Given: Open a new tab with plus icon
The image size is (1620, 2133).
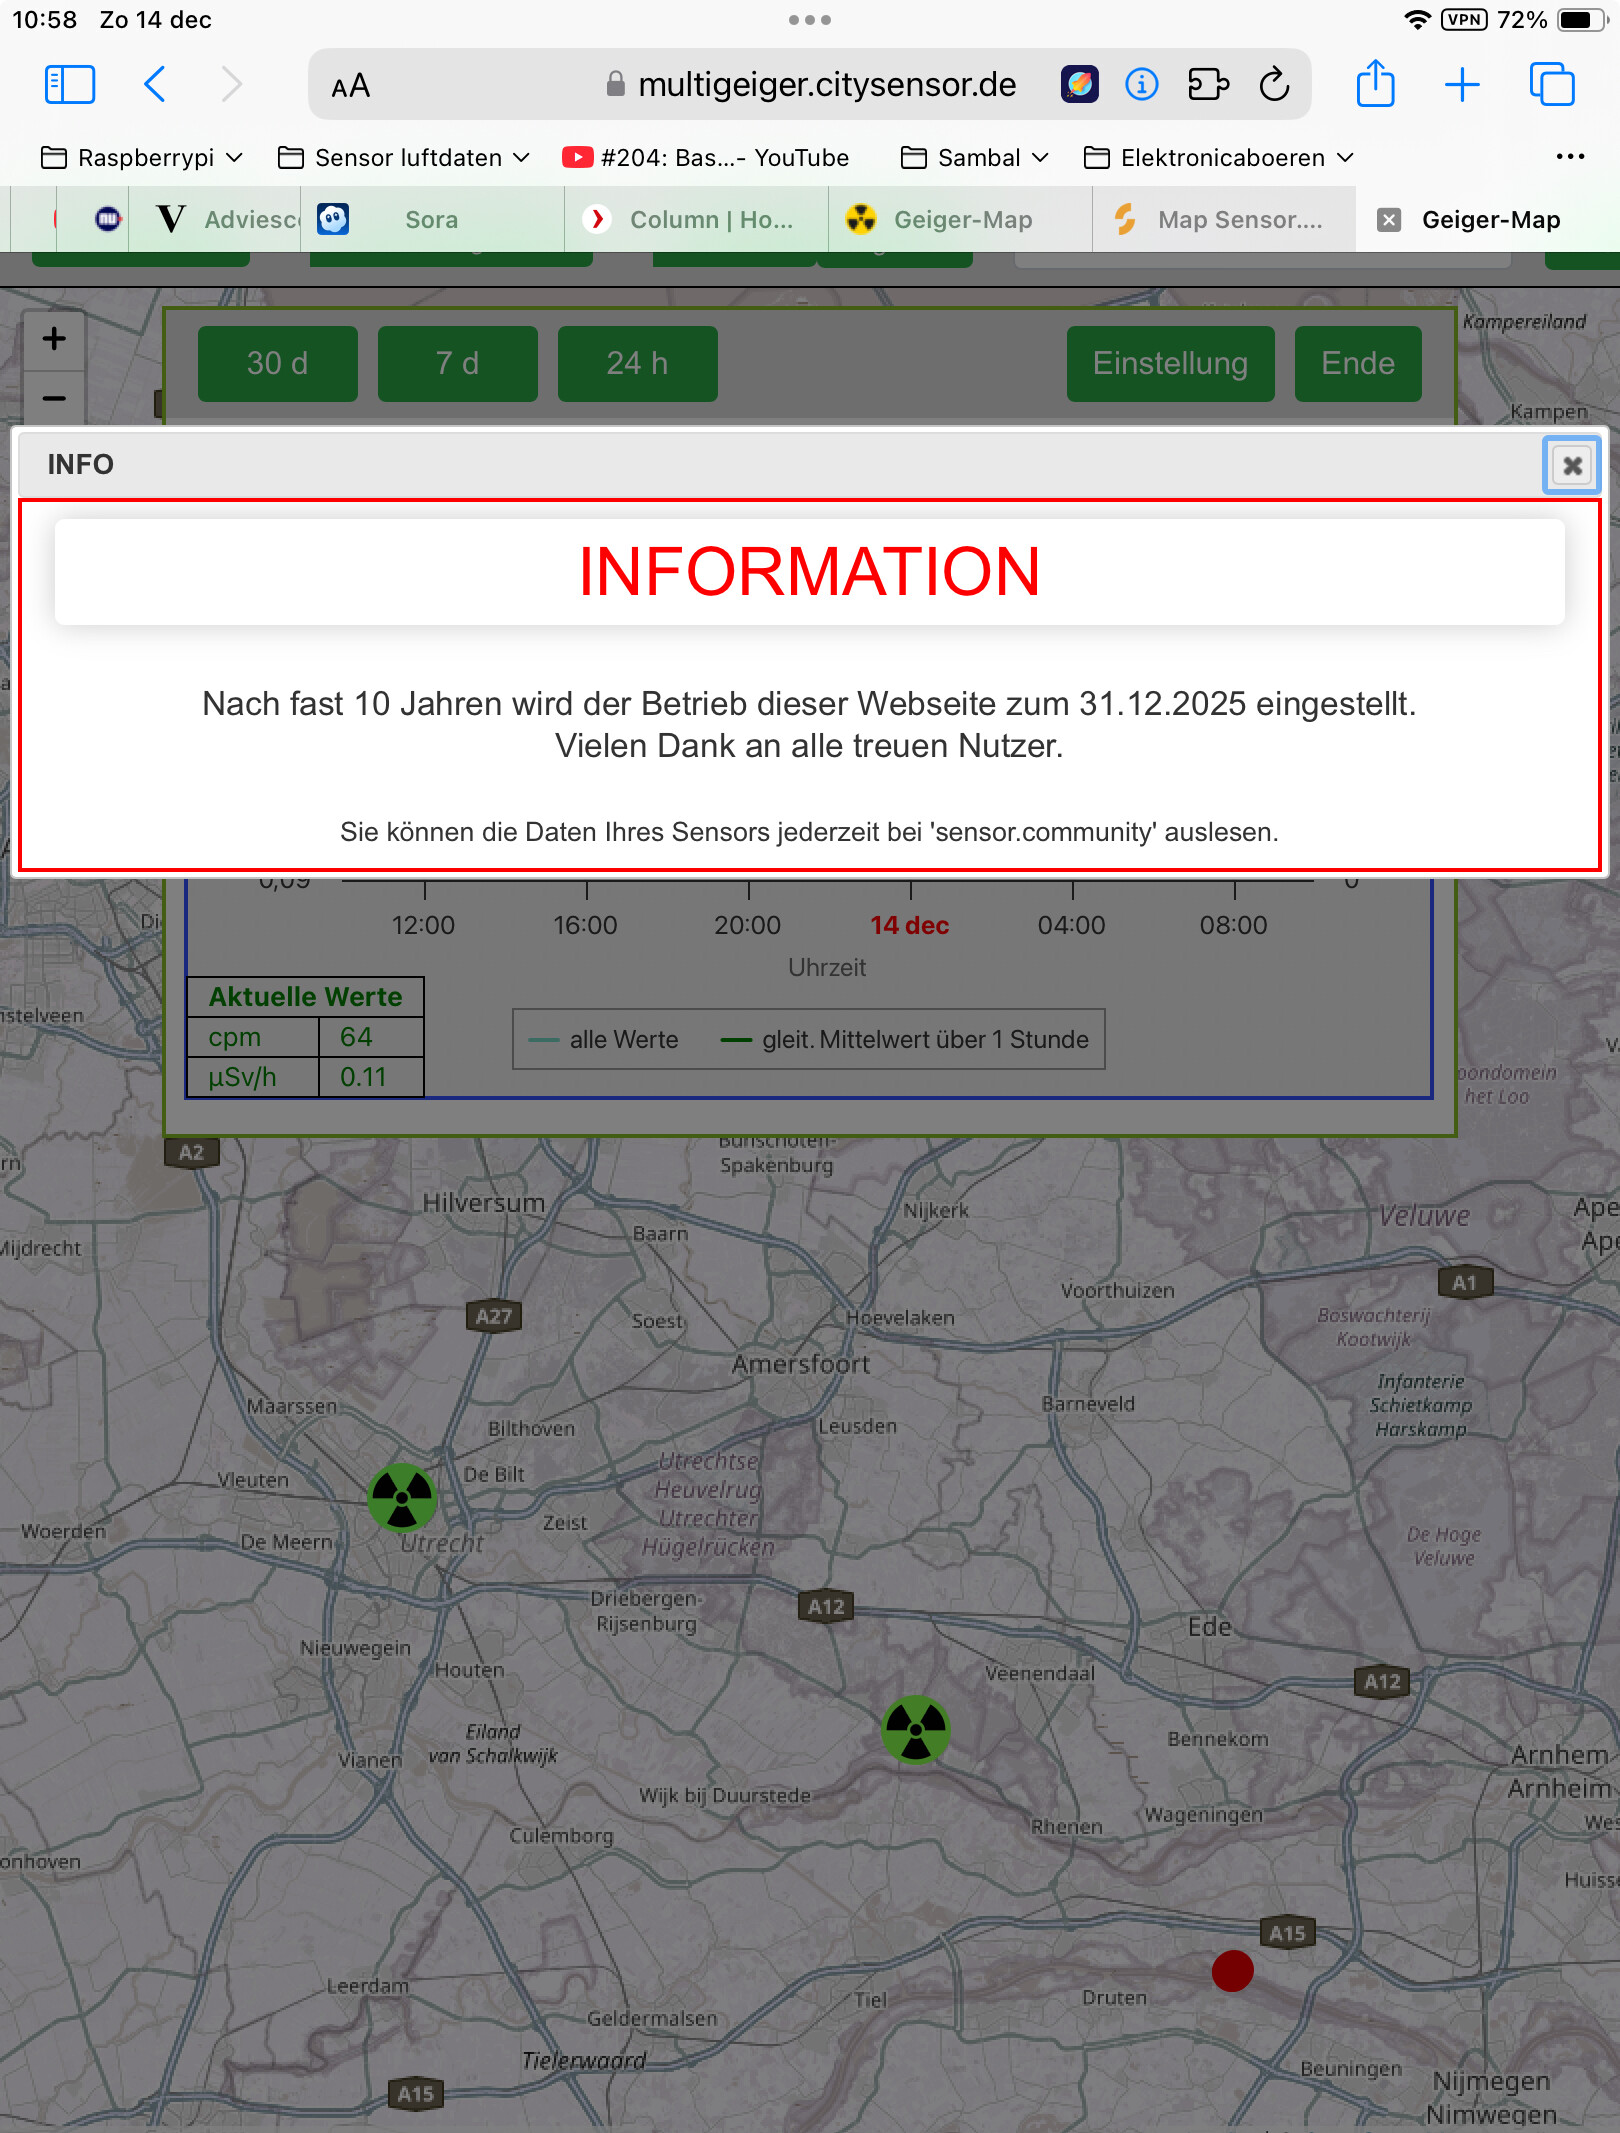Looking at the screenshot, I should click(x=1462, y=85).
